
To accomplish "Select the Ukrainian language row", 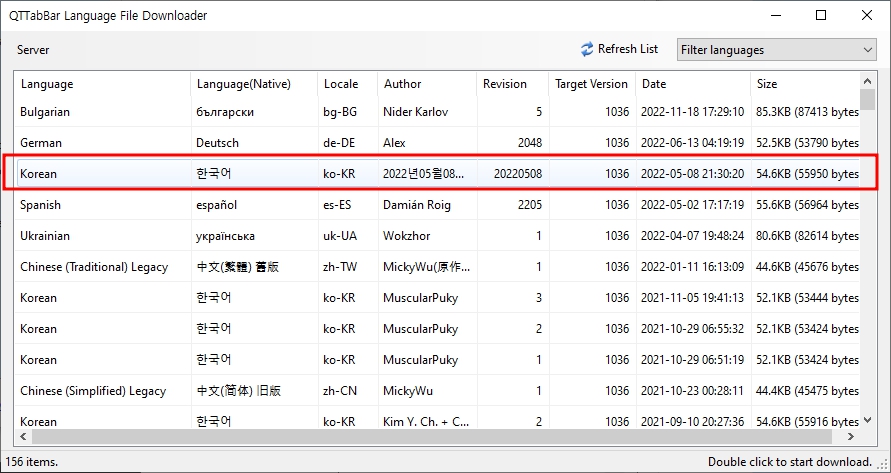I will (x=438, y=235).
